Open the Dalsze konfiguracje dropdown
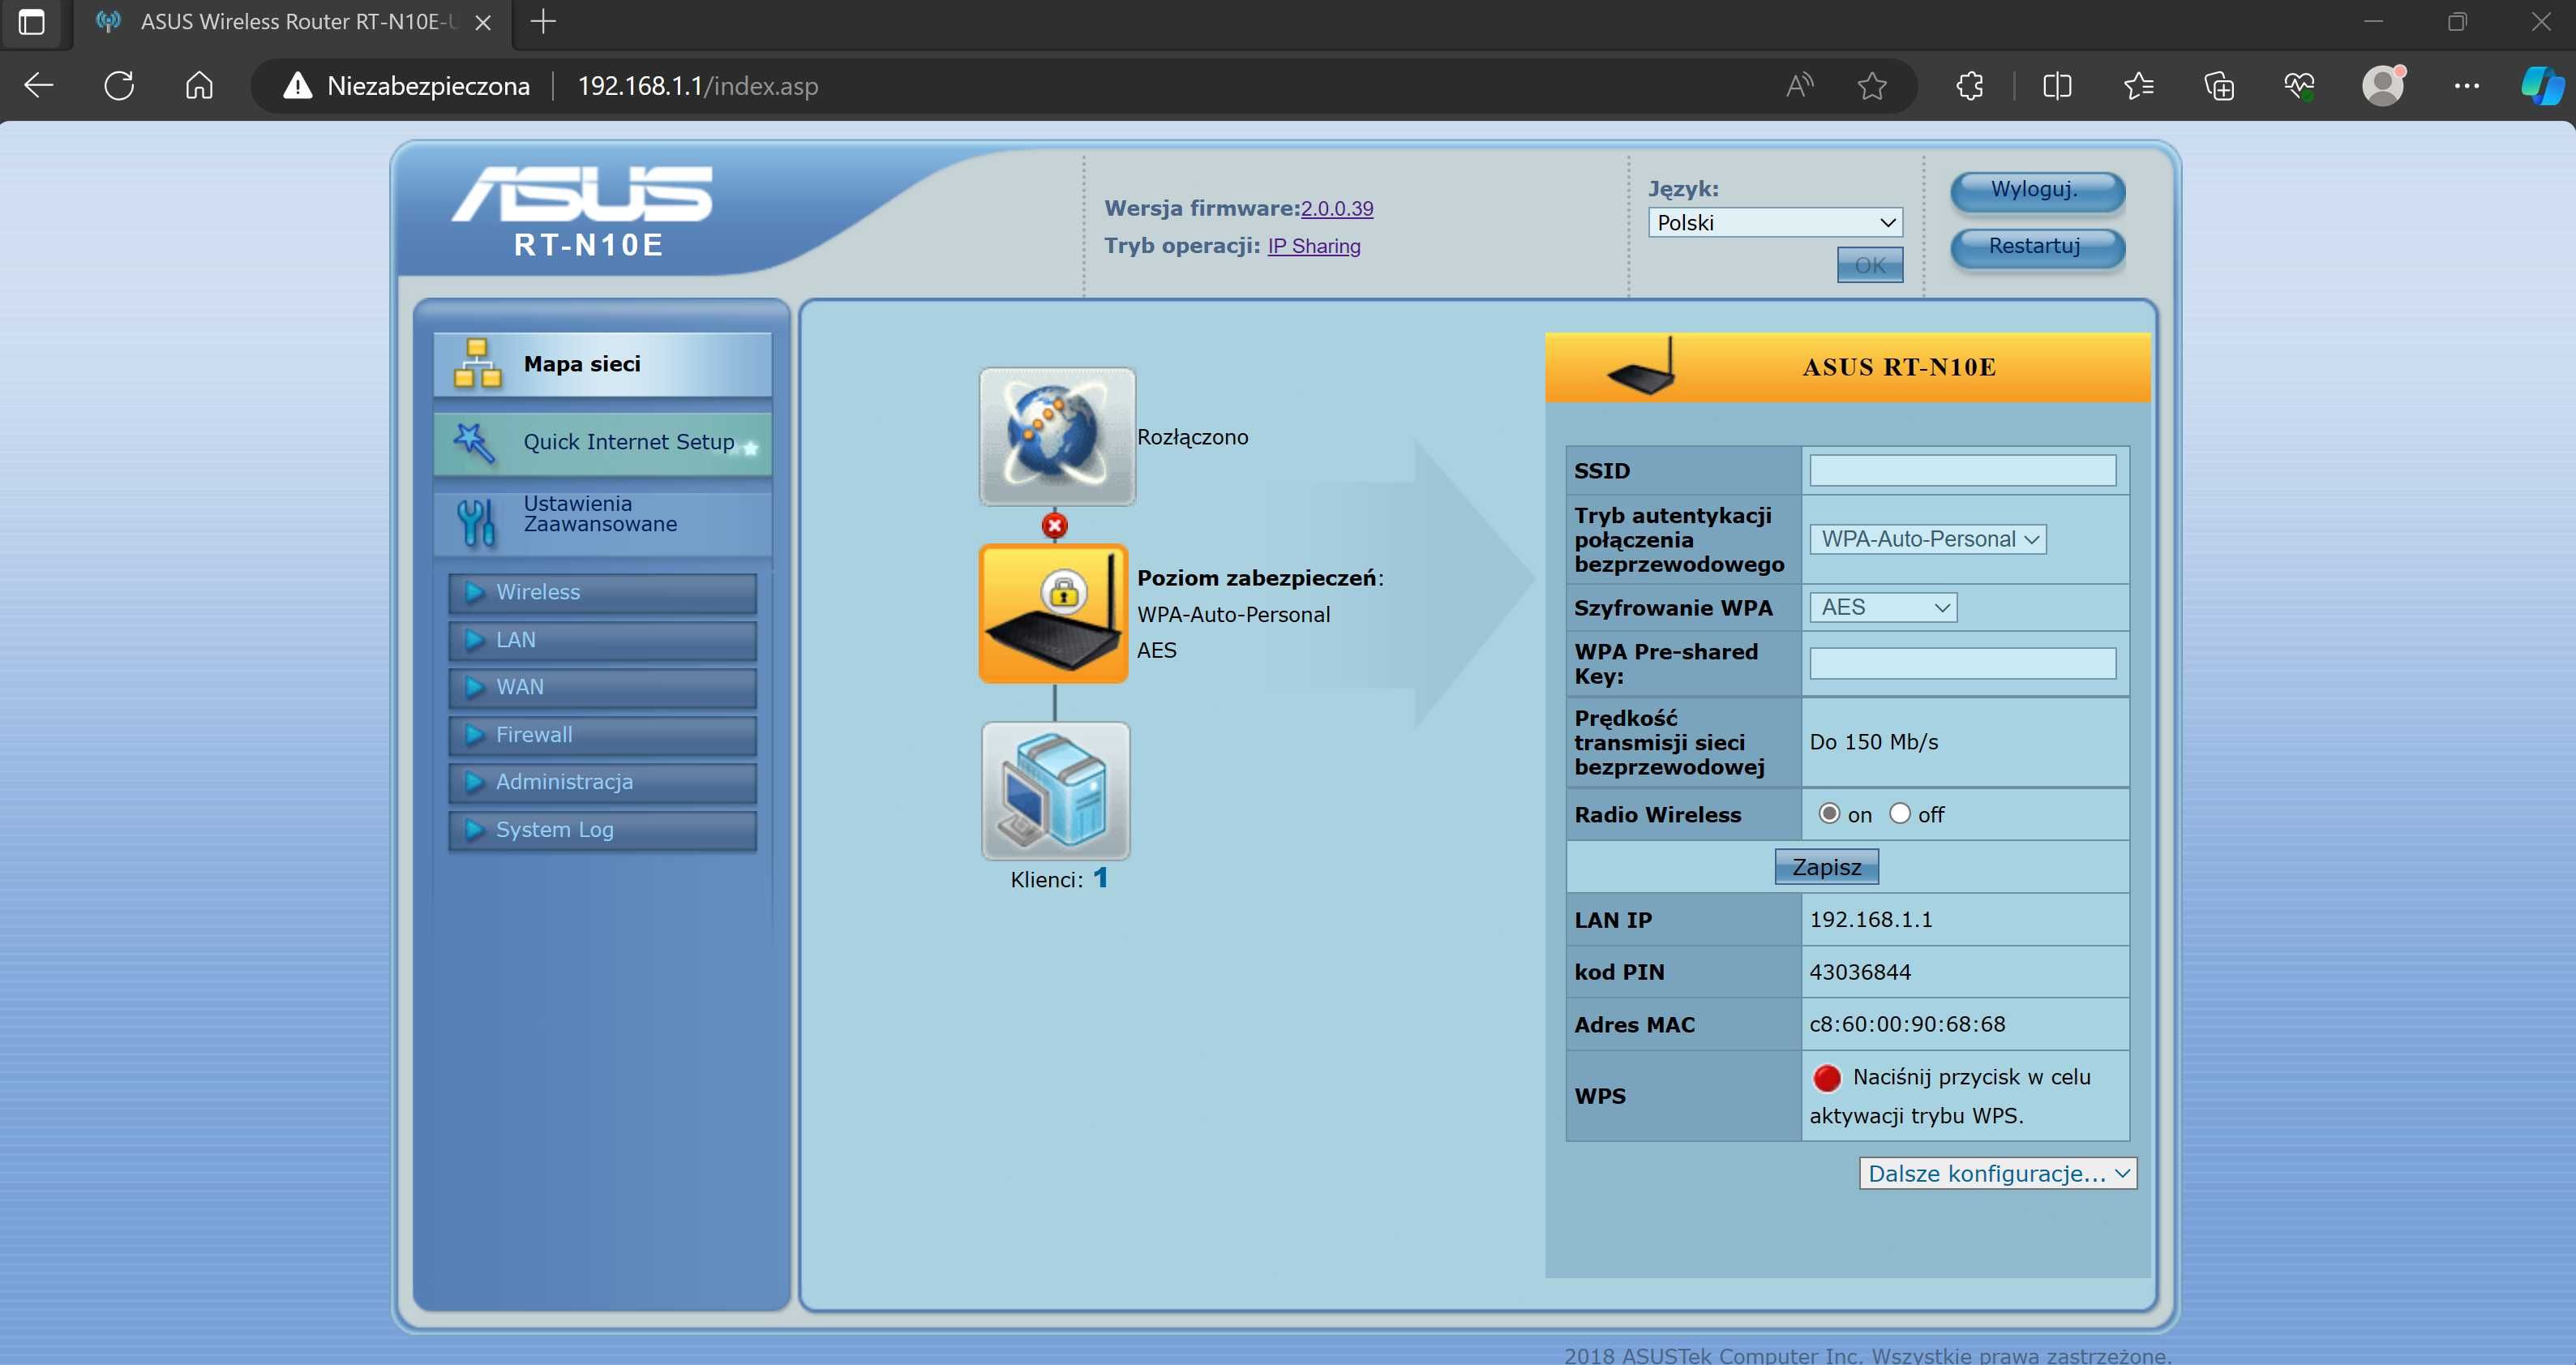The image size is (2576, 1365). click(x=1997, y=1173)
